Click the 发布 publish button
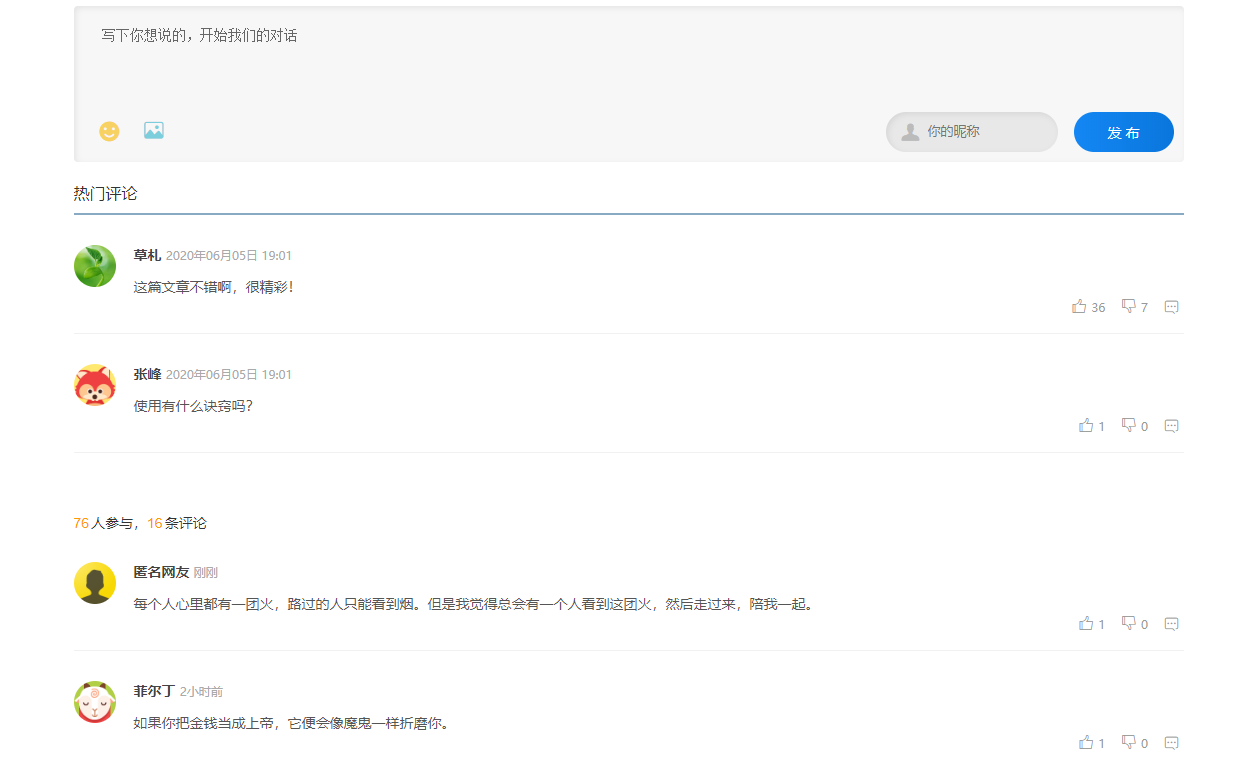This screenshot has width=1255, height=763. tap(1123, 132)
